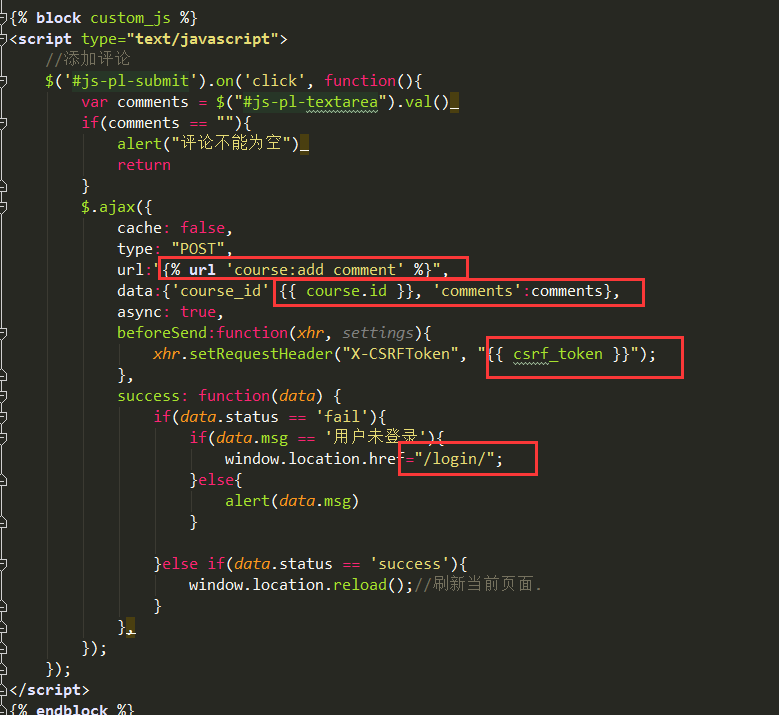Viewport: 779px width, 715px height.
Task: Click the comment '//添加评论'
Action: tap(87, 59)
